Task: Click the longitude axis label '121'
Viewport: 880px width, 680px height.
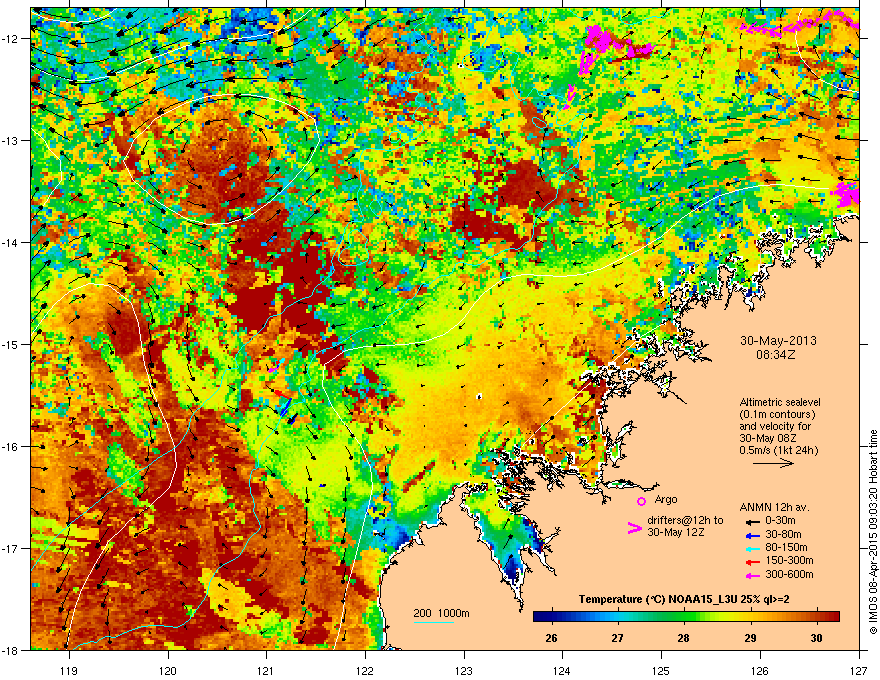Action: 266,670
